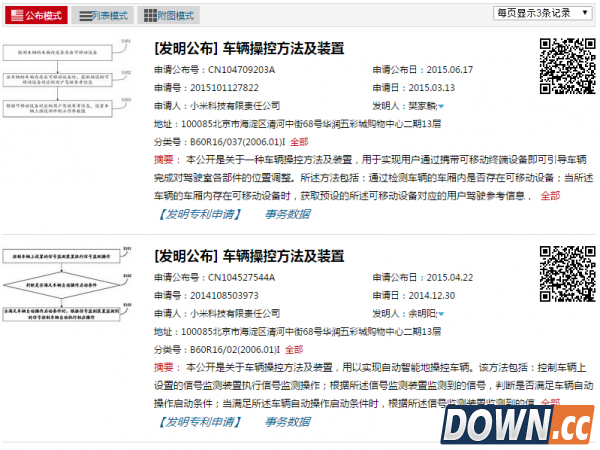The width and height of the screenshot is (600, 450).
Task: Open title of patent published 2015.06.17
Action: coord(249,49)
